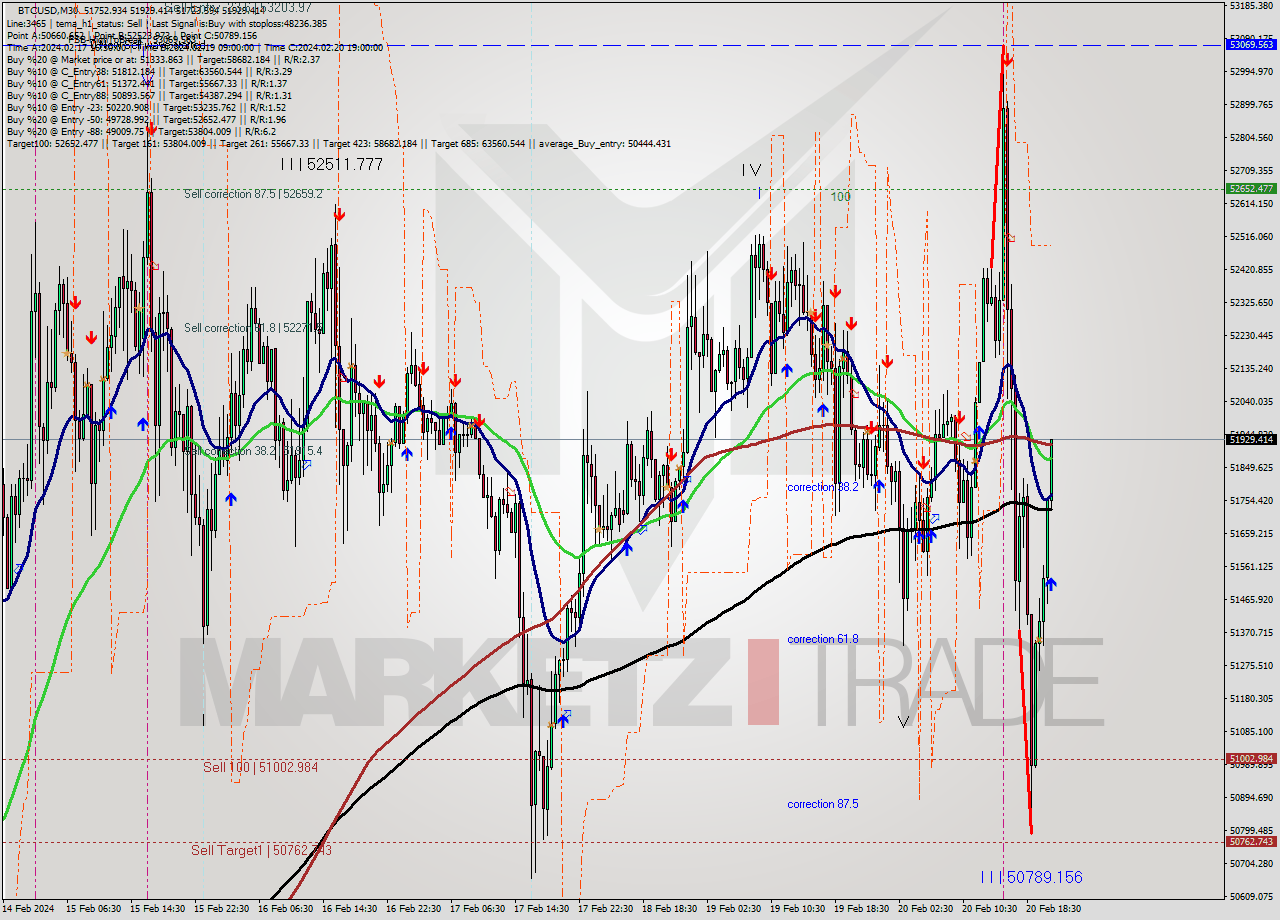Screen dimensions: 1280x920
Task: Click the 'Point A:50660.652' info line
Action: (x=132, y=35)
